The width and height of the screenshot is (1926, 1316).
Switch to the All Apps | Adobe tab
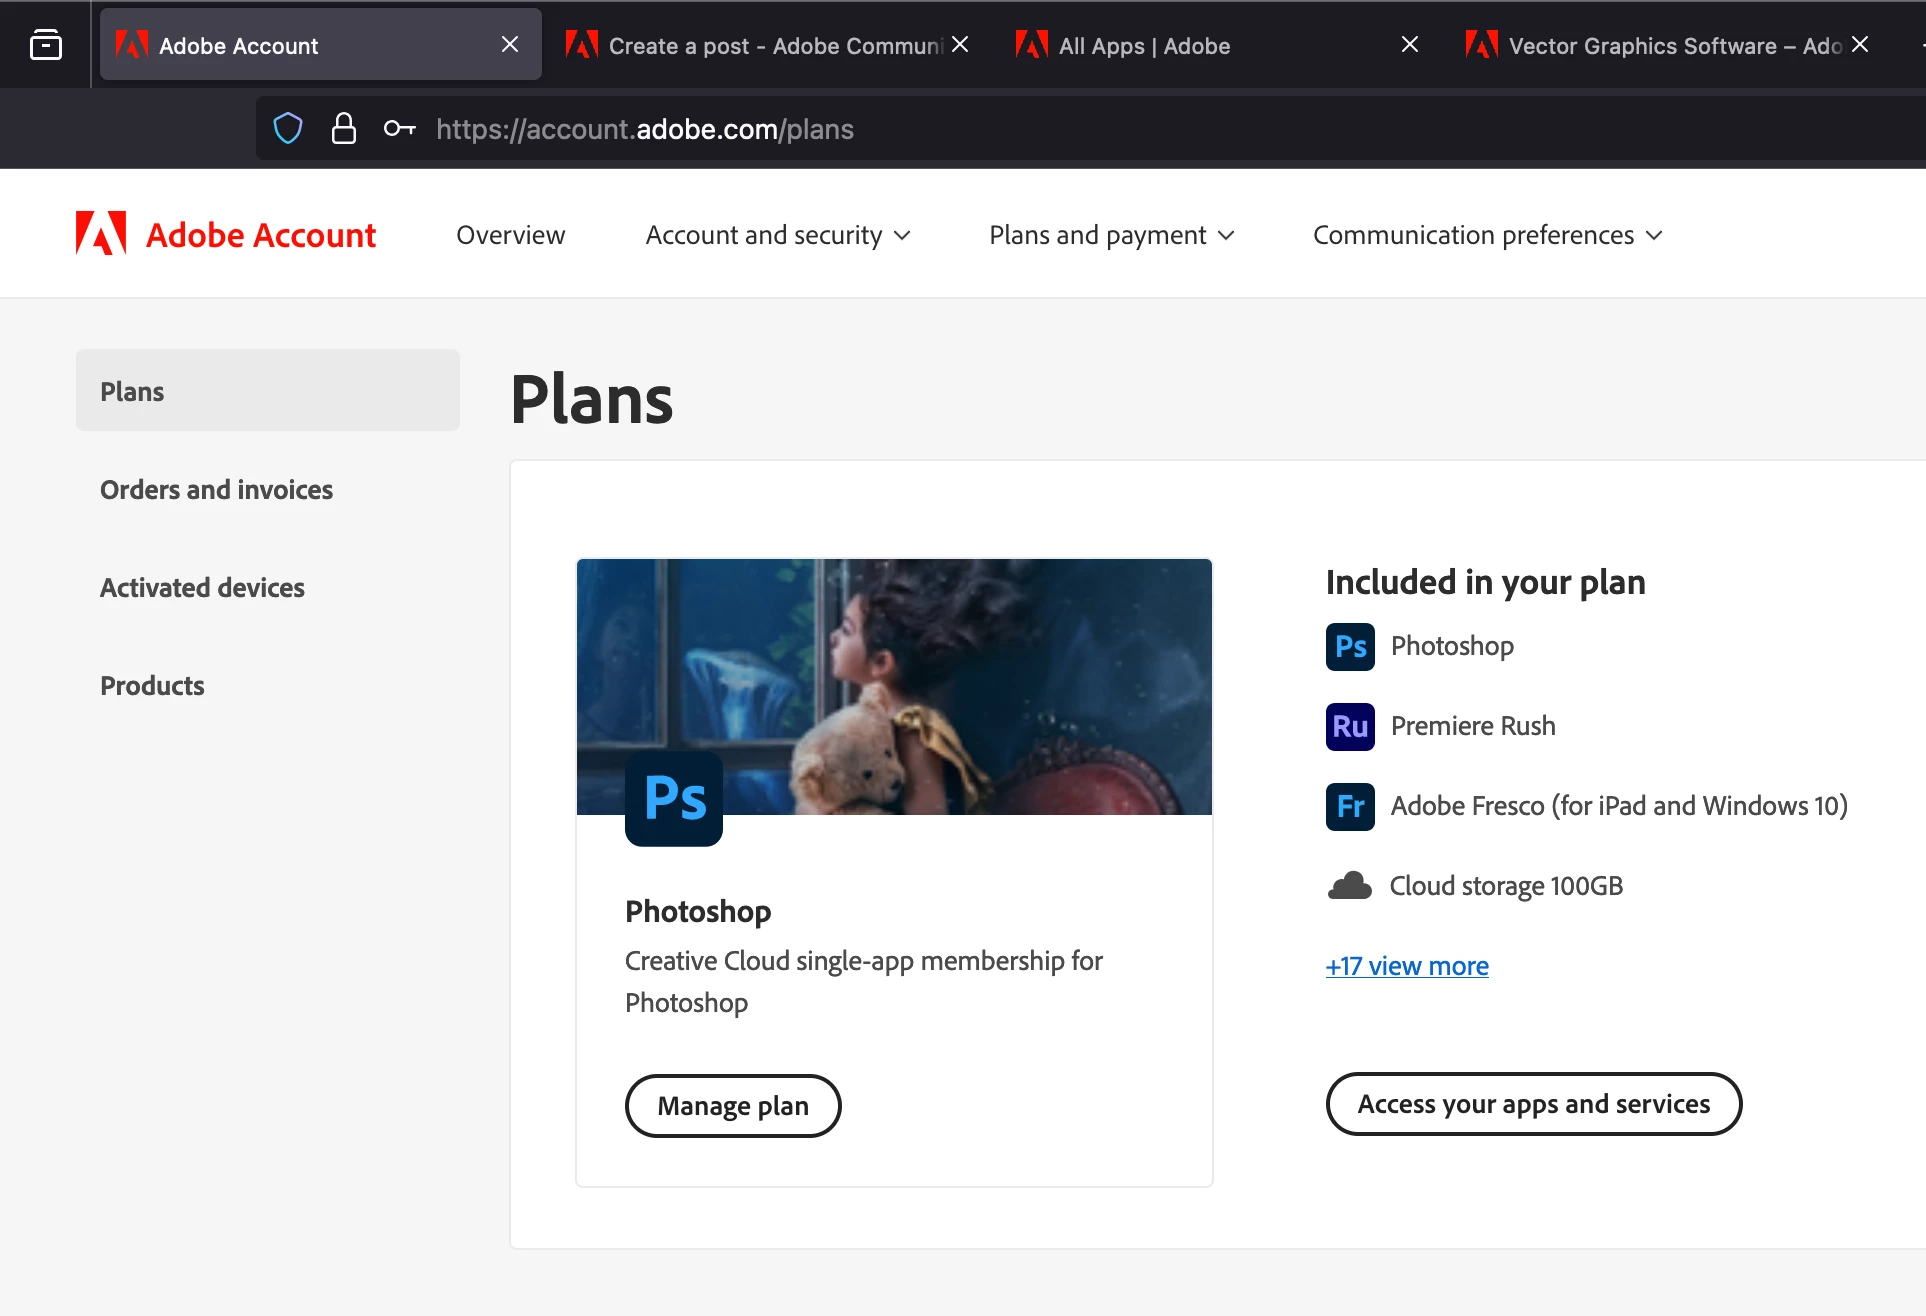click(x=1144, y=46)
